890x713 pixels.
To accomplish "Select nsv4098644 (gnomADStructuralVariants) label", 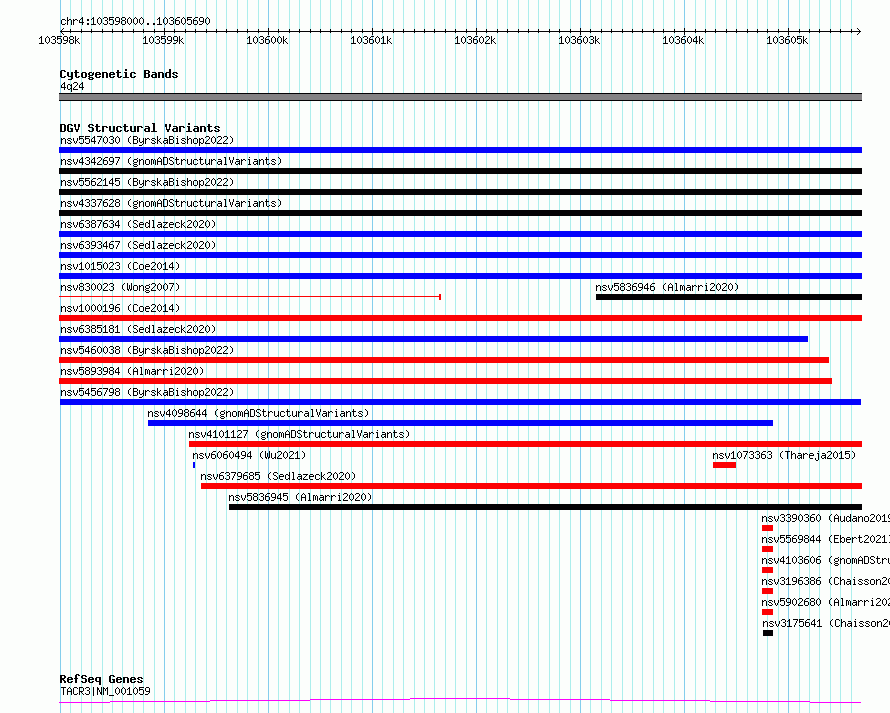I will [258, 413].
